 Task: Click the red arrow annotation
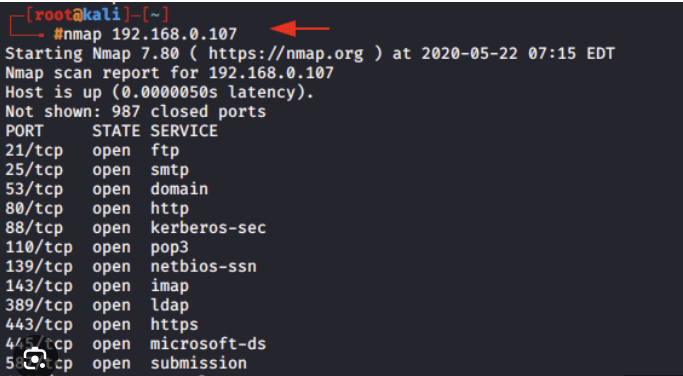coord(300,29)
